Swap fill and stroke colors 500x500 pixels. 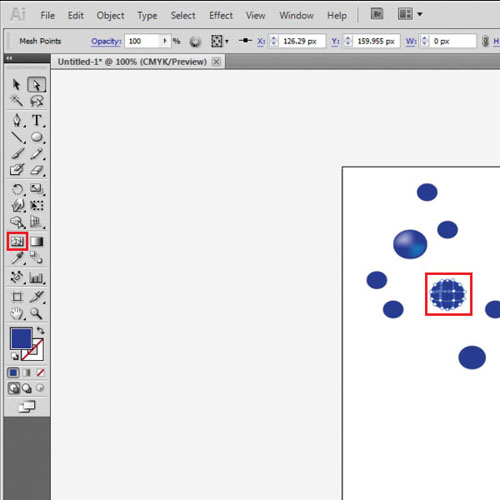pos(40,331)
